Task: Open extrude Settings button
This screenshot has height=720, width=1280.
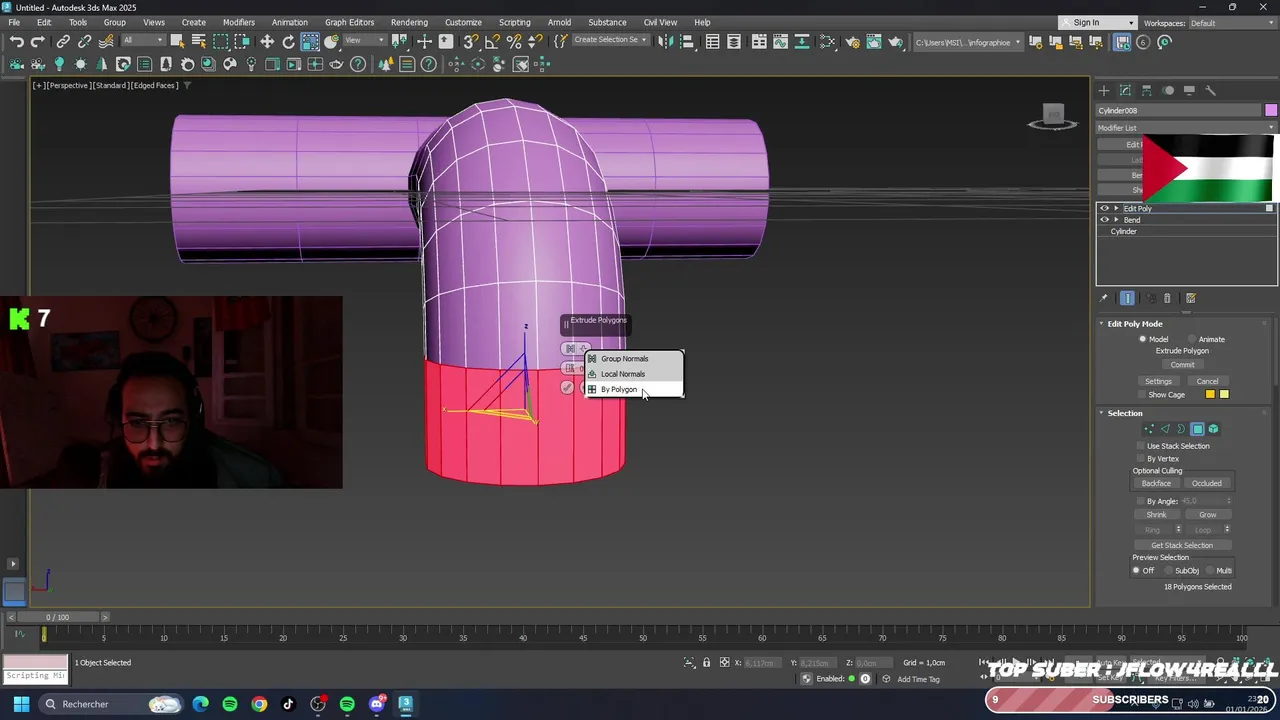Action: click(1158, 381)
